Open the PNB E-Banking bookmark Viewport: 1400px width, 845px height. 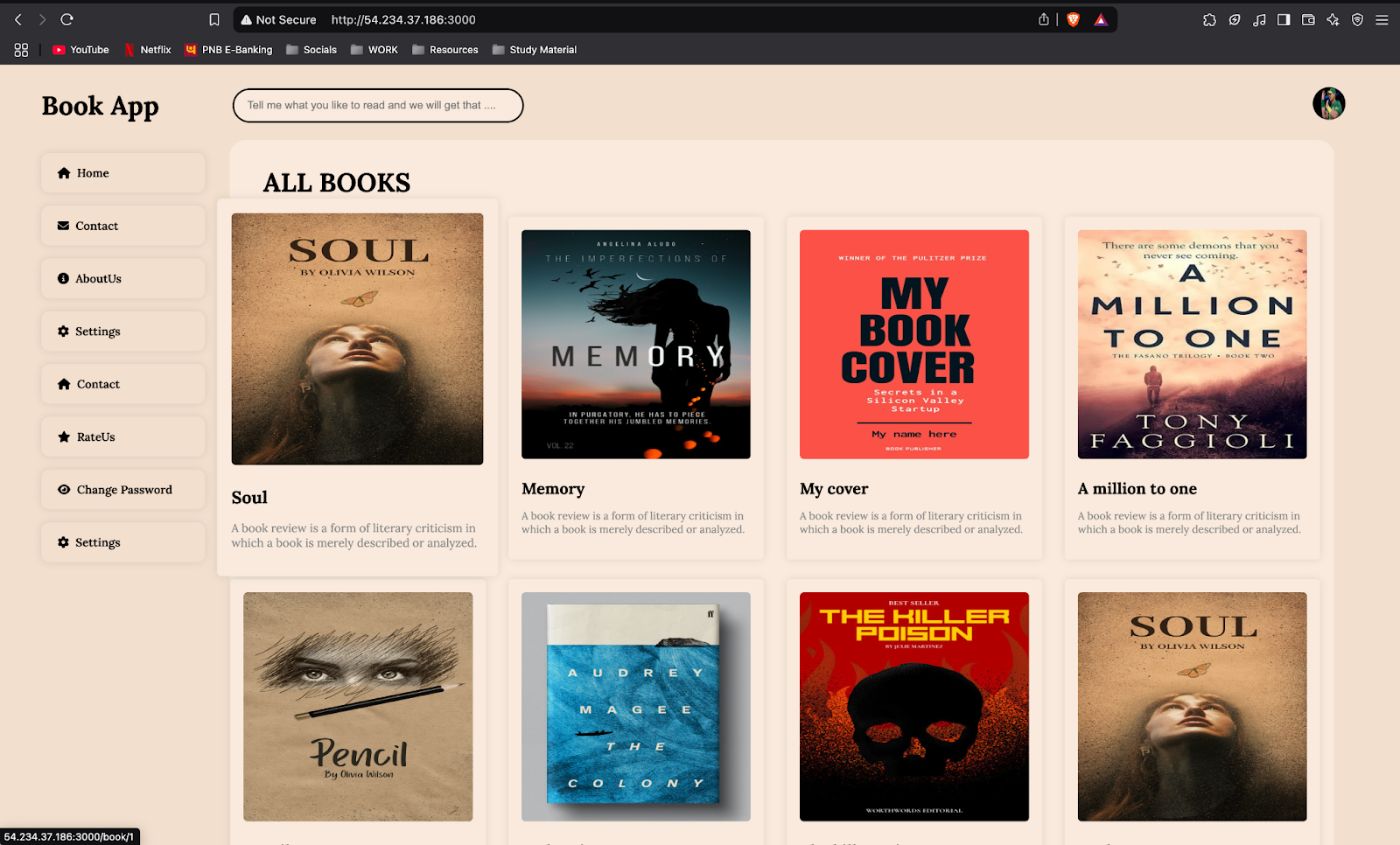[x=229, y=49]
